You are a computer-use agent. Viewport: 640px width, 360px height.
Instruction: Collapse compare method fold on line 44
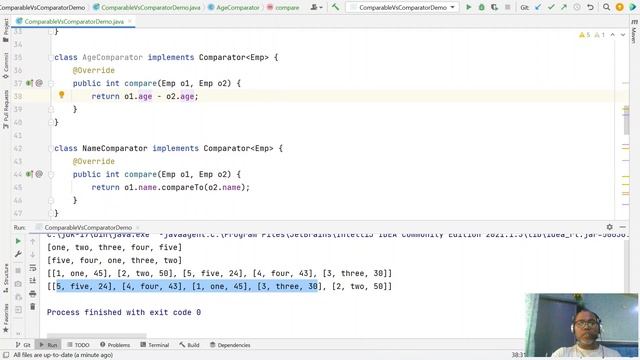[51, 174]
